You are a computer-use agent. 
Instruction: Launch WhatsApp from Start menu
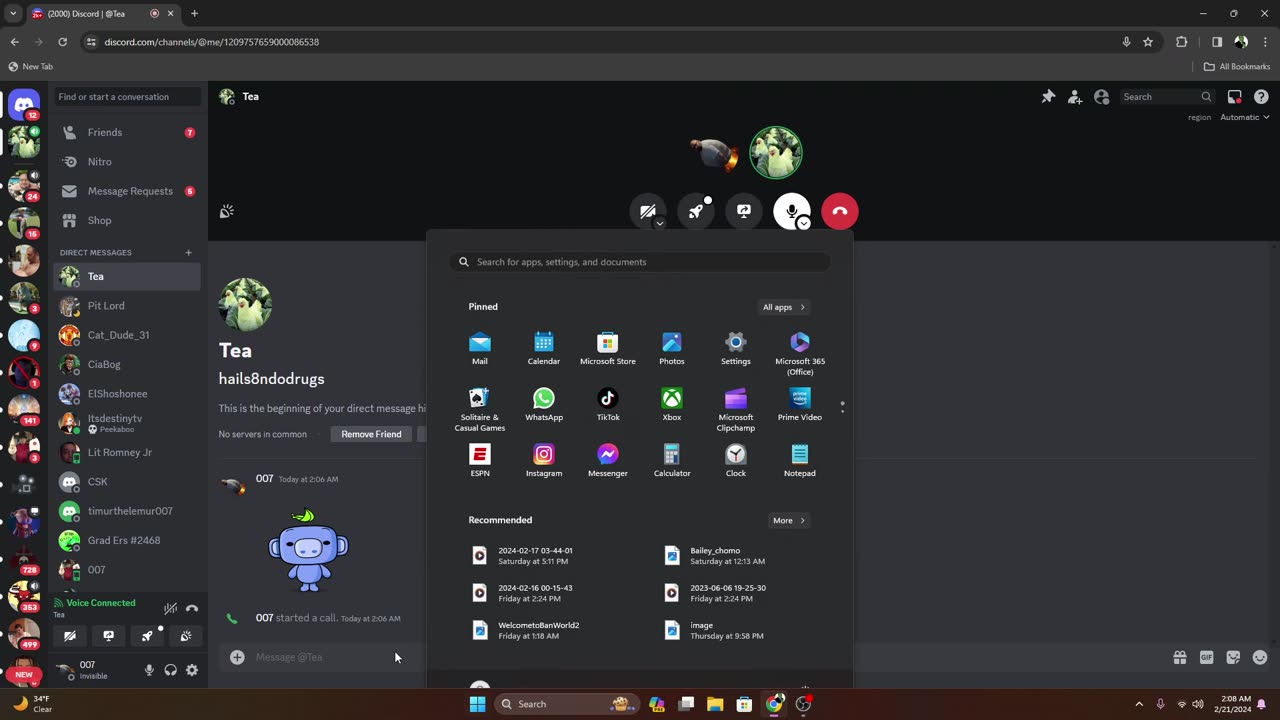[x=544, y=405]
